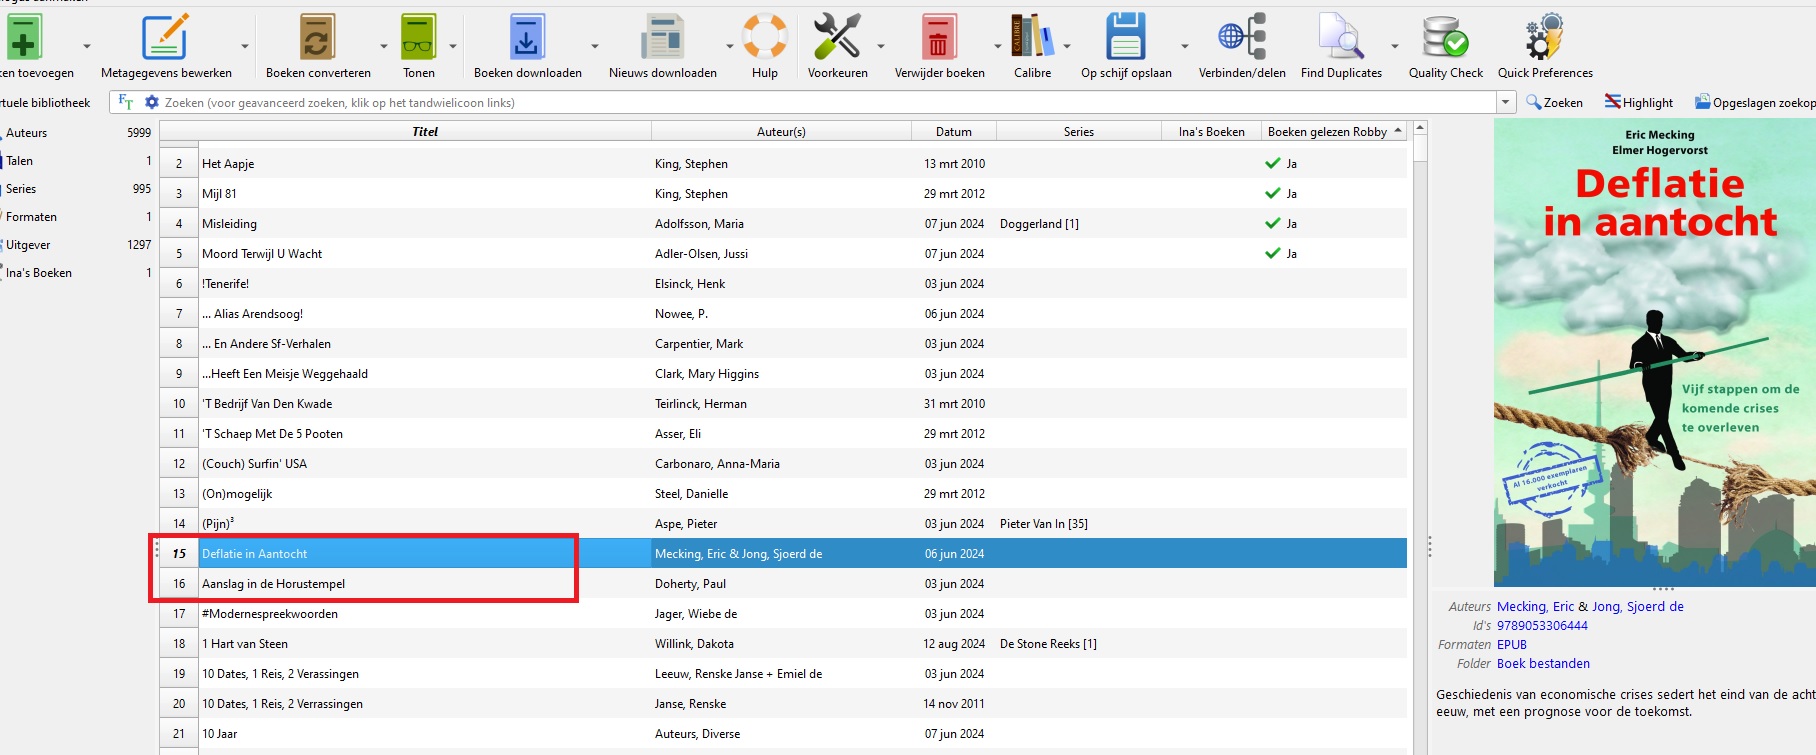Select Series in tag browser
Viewport: 1816px width, 755px height.
tap(21, 189)
